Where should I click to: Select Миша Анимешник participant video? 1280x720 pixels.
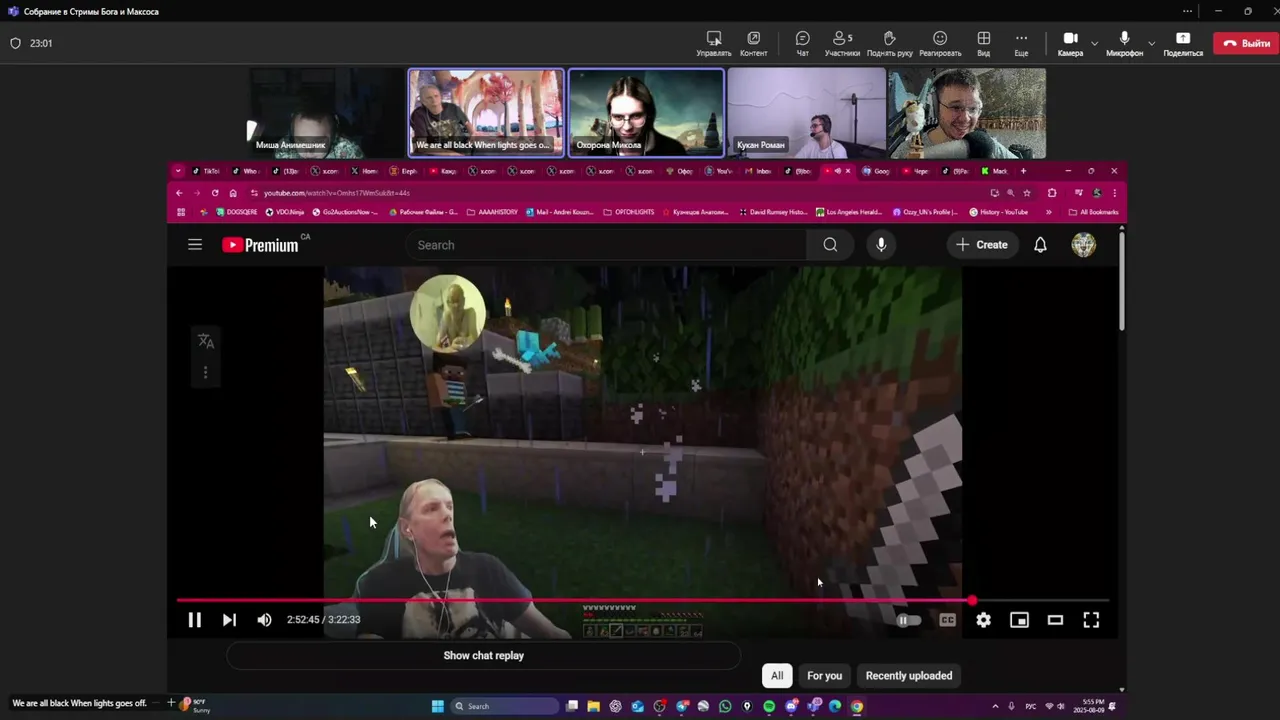[x=327, y=113]
